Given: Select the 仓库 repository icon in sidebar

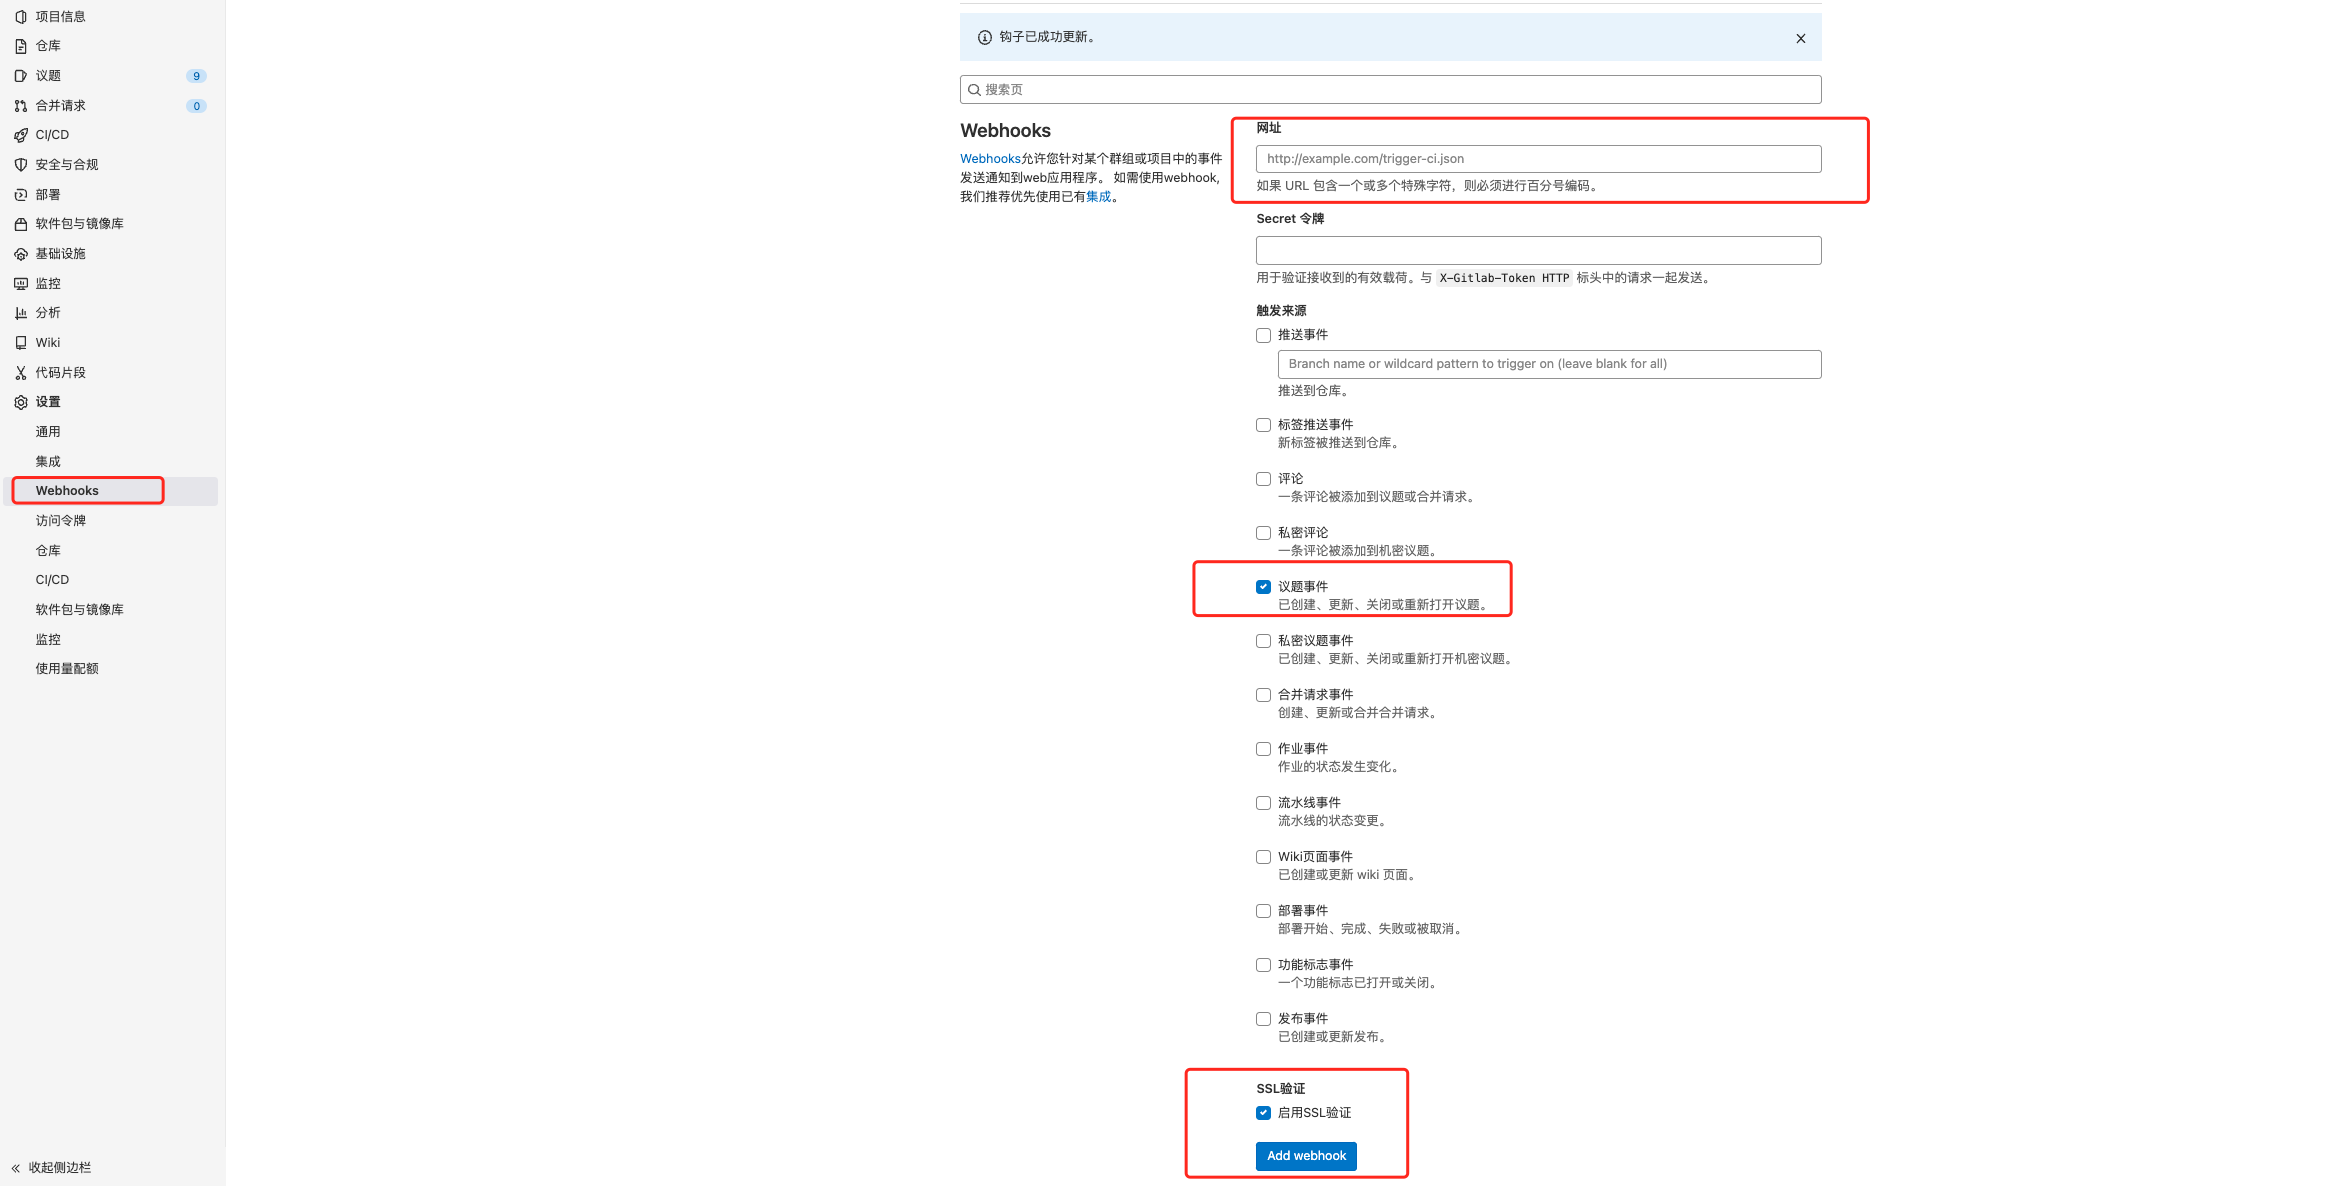Looking at the screenshot, I should click(21, 45).
